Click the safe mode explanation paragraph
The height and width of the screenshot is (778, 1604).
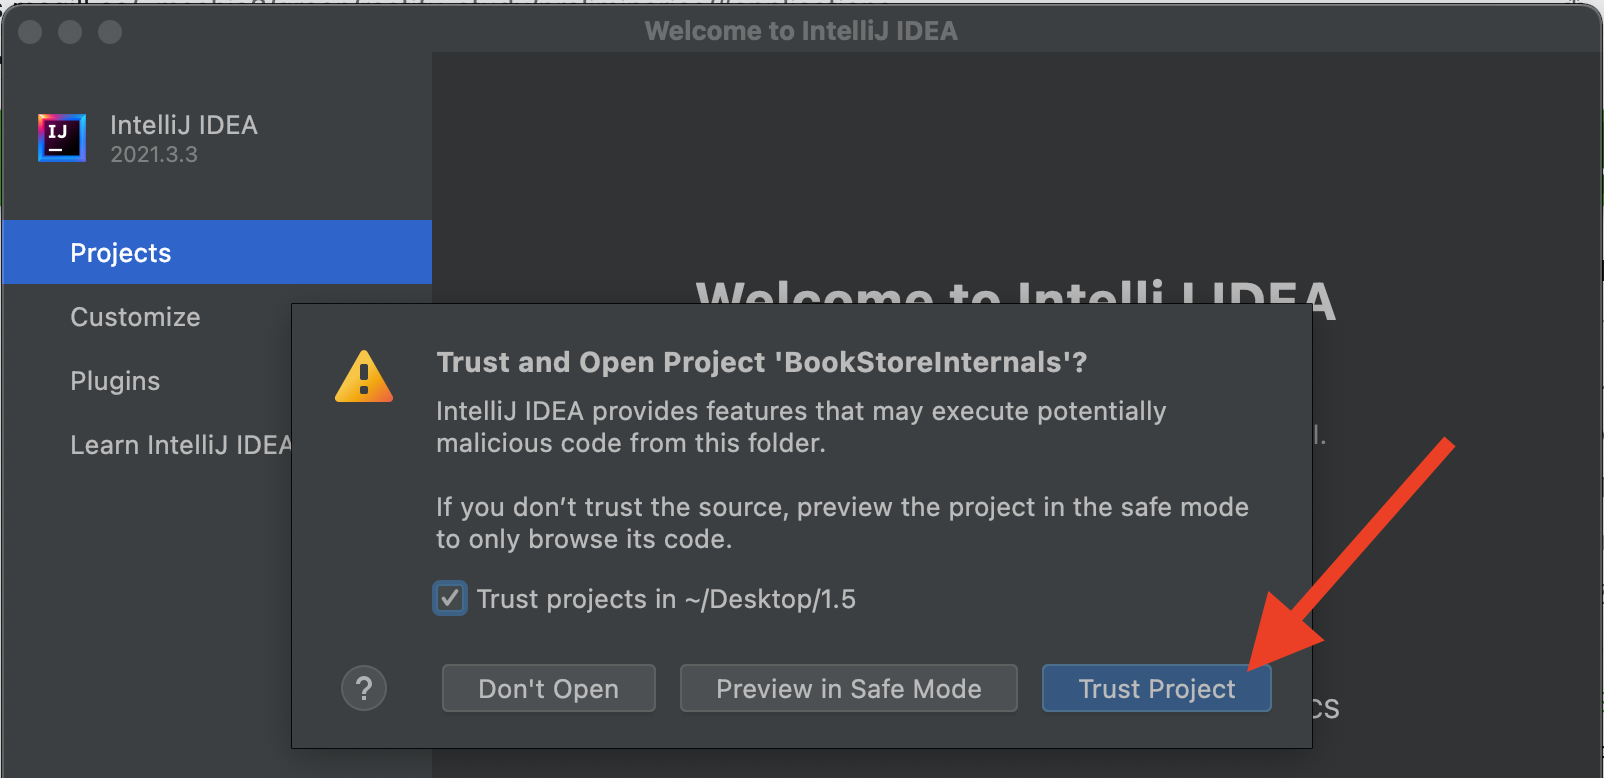click(841, 523)
